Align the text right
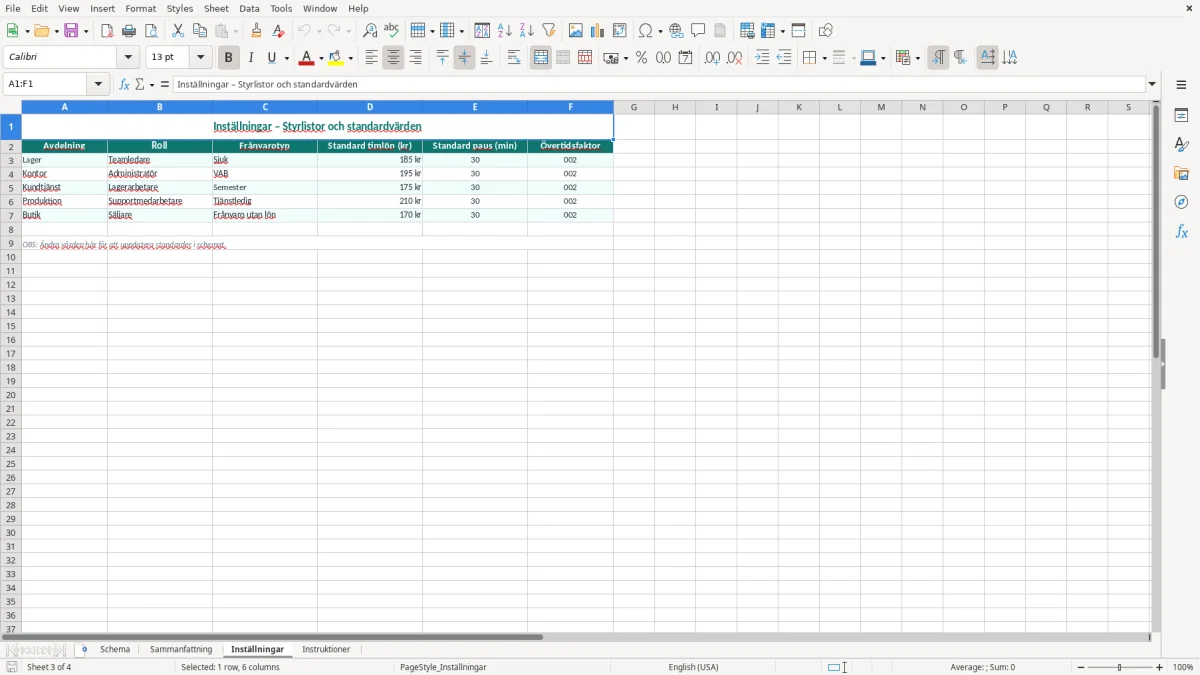 point(415,58)
